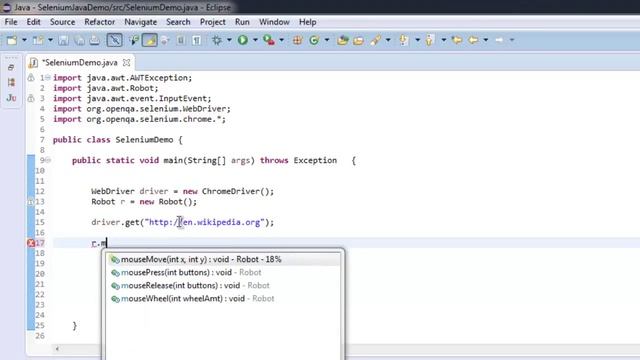Viewport: 640px width, 360px height.
Task: Click the Run Last Tool (external tools) icon
Action: coord(269,40)
